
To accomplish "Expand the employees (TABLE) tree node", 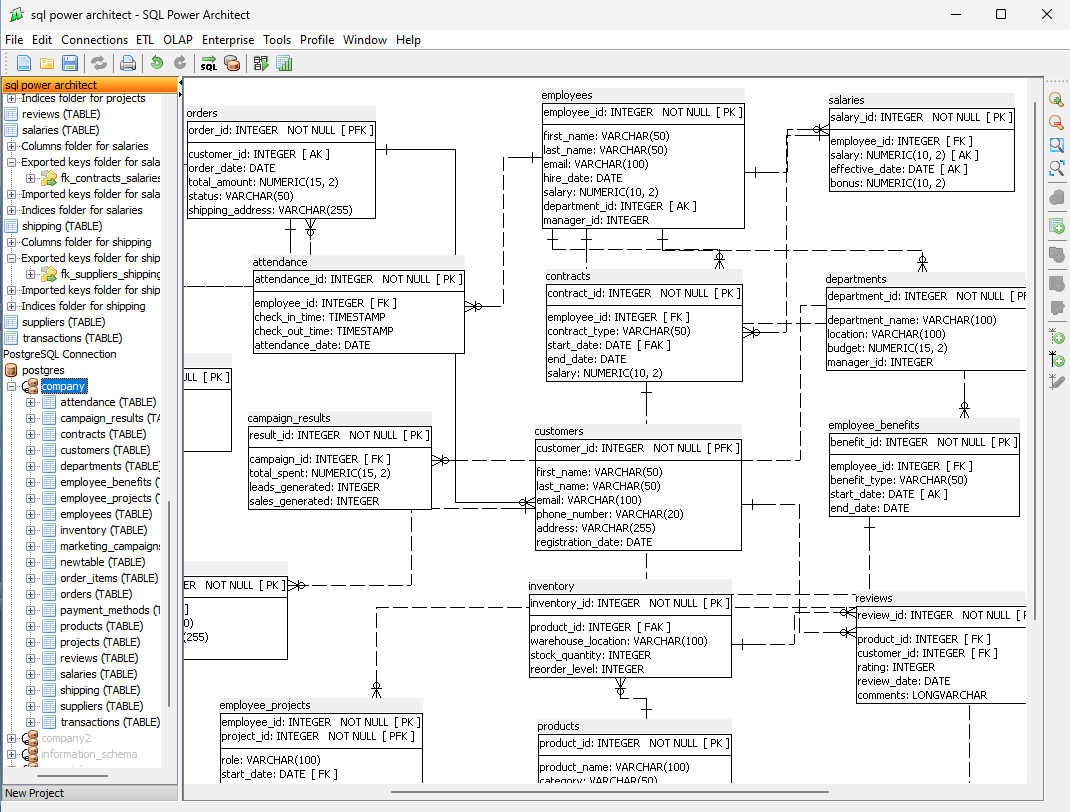I will pos(31,514).
